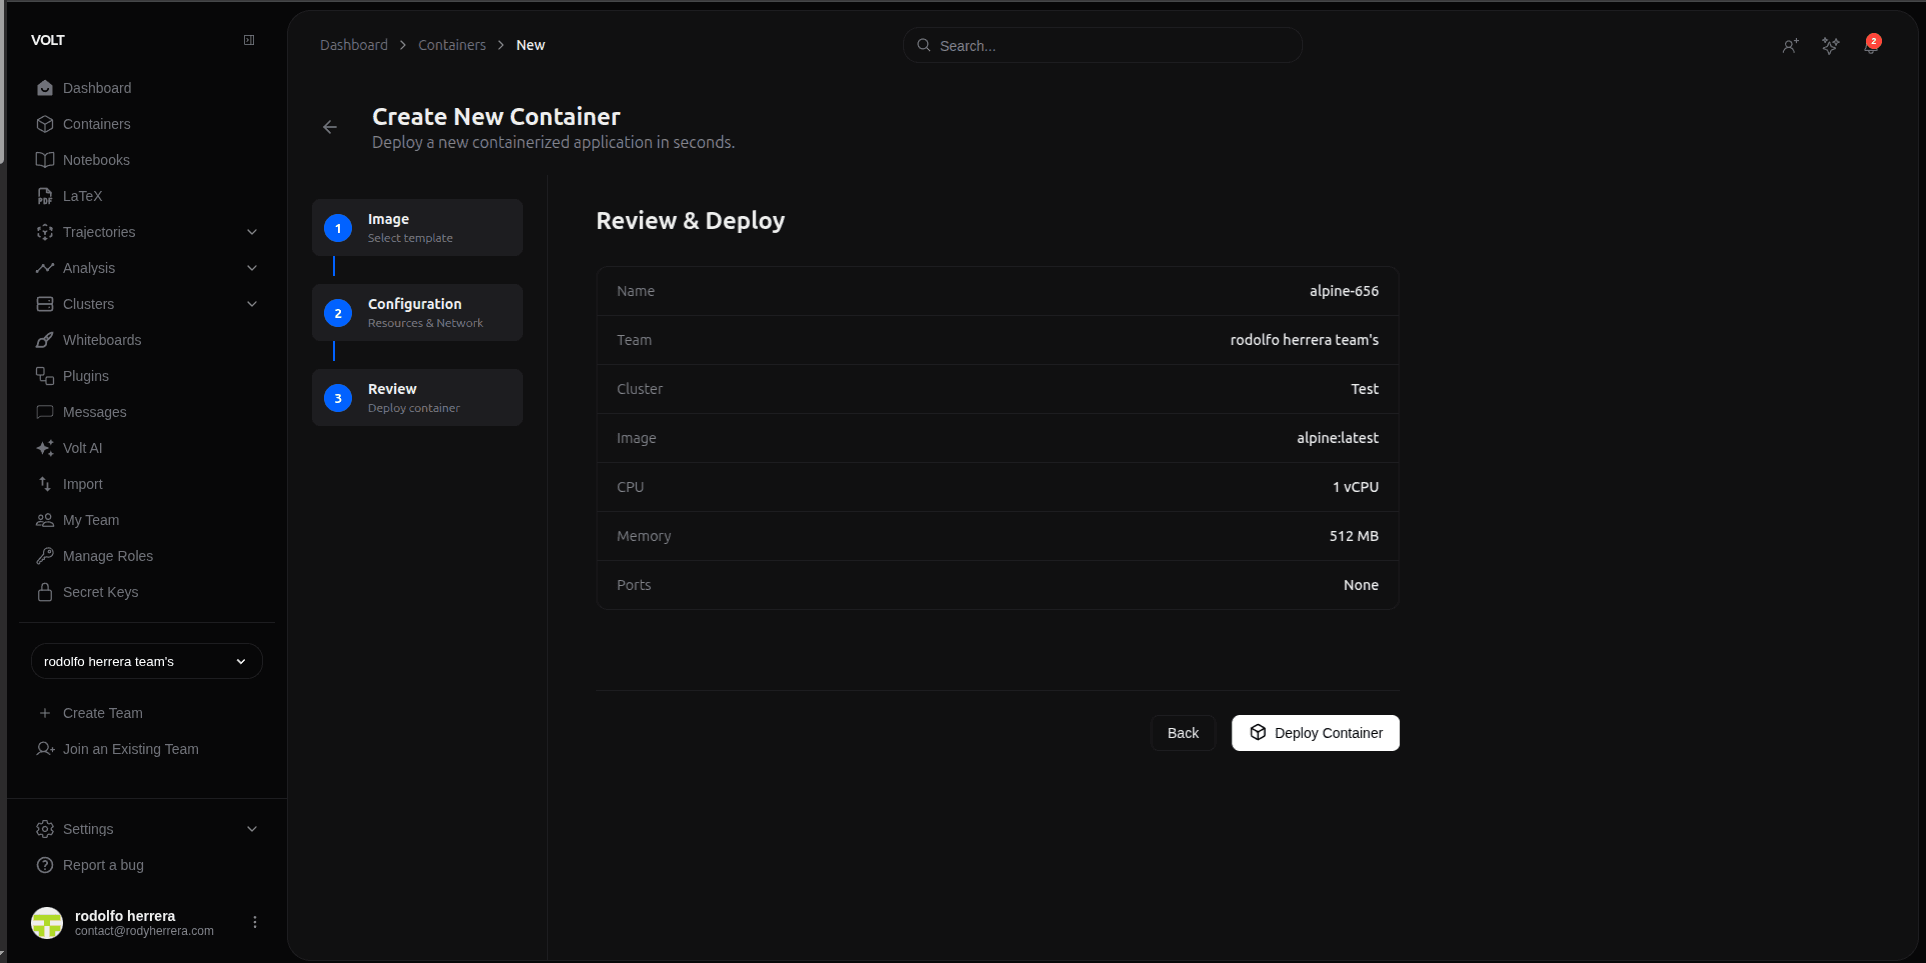Open the Secret Keys manager
1926x963 pixels.
tap(99, 592)
